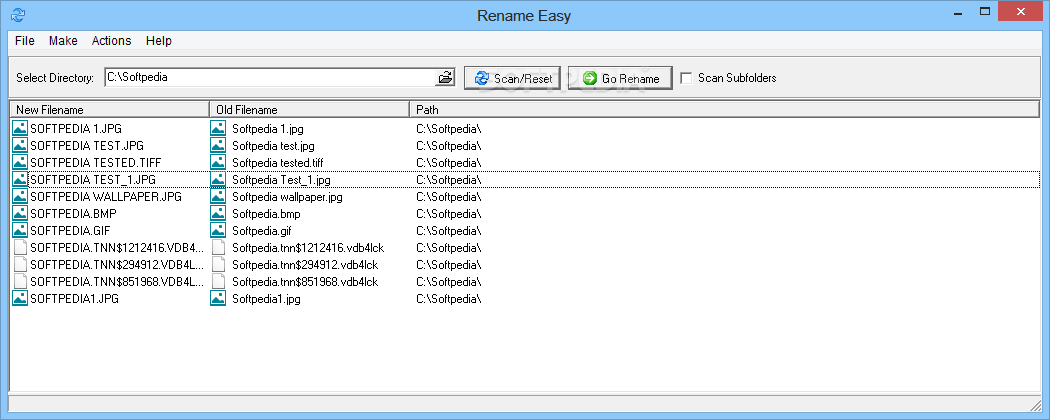
Task: Click file icon beside Softpedia.tnn$851968.vdb4lck
Action: (218, 281)
